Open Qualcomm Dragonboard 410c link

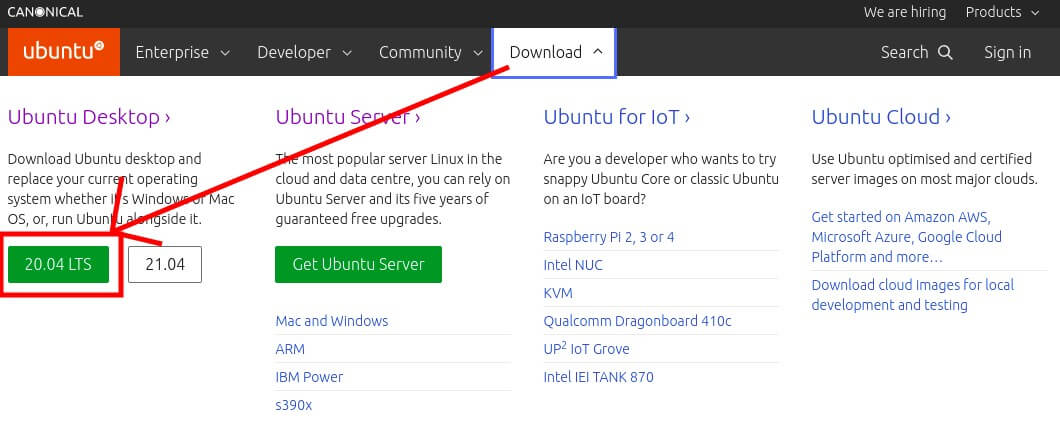tap(637, 321)
